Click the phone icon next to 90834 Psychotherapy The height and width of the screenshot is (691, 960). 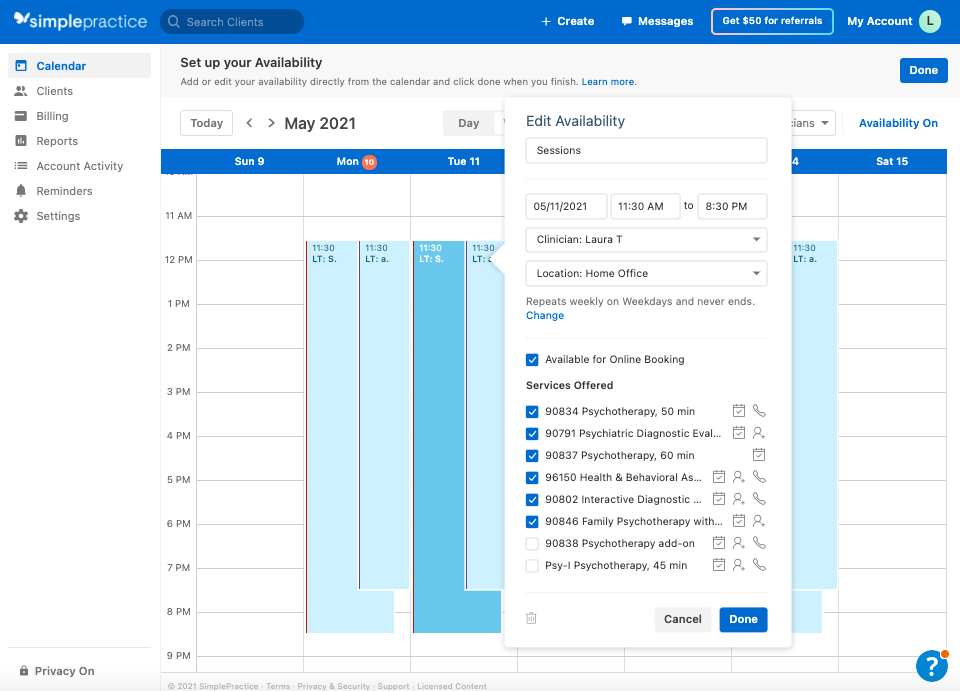(x=758, y=411)
